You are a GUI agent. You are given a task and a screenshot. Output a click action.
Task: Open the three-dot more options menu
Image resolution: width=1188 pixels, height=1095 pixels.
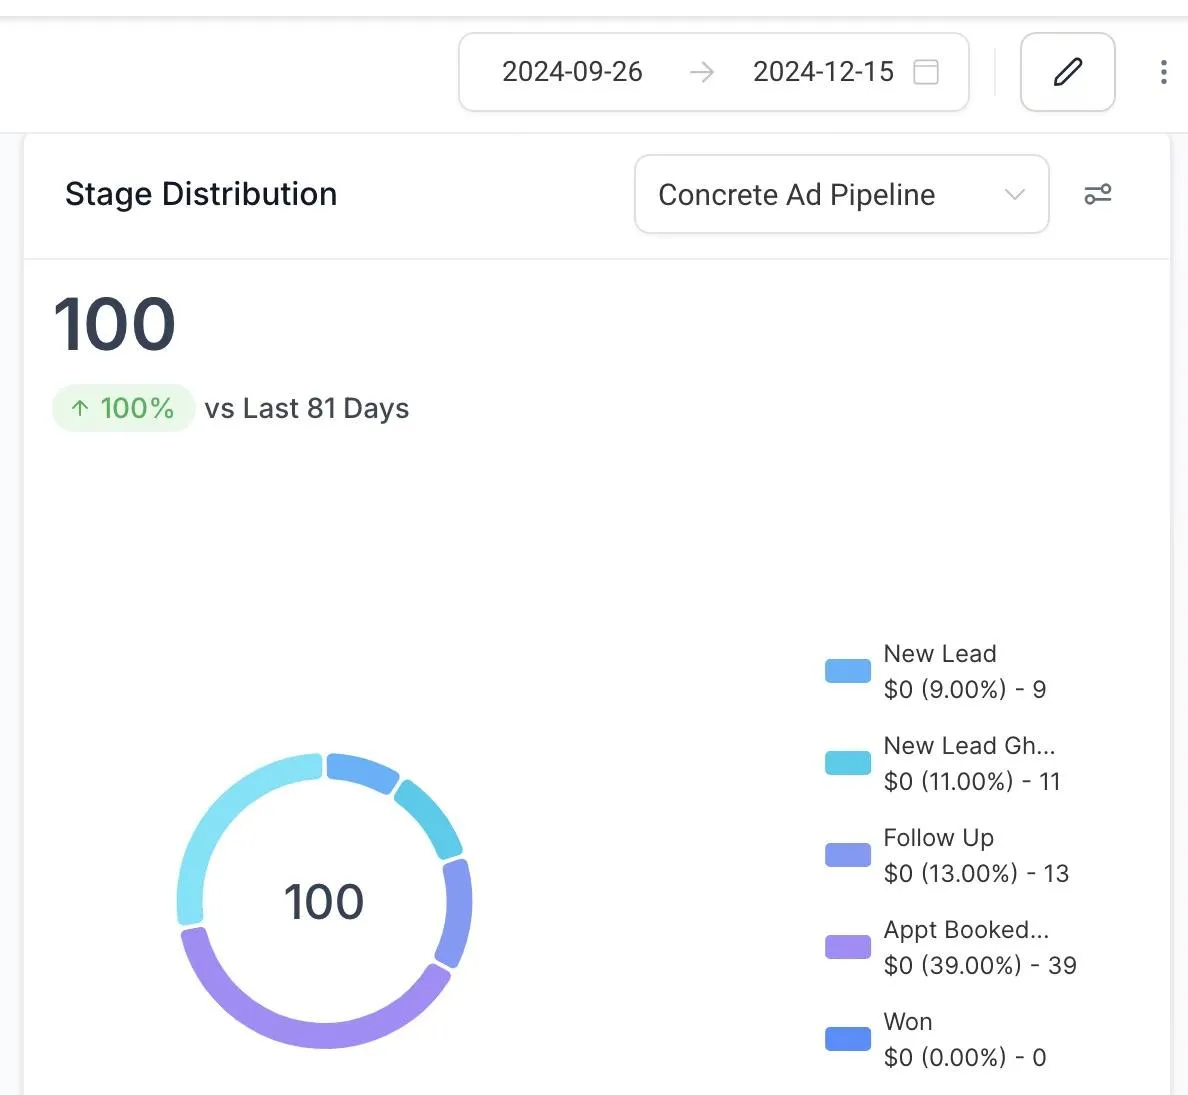coord(1163,72)
